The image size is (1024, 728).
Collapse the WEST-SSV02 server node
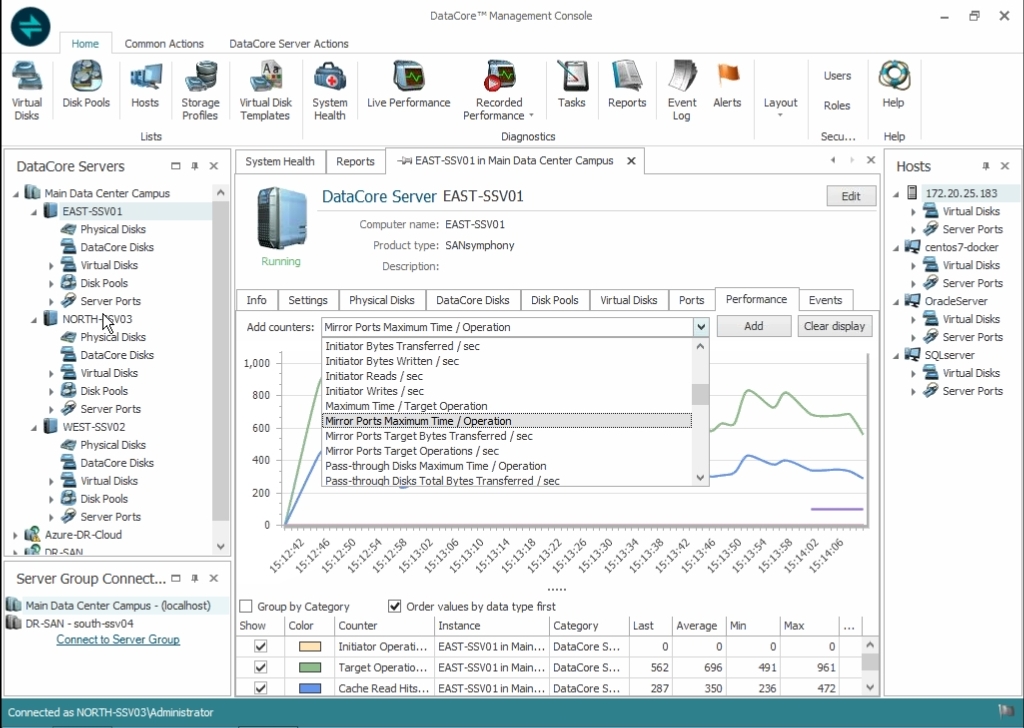pos(34,427)
